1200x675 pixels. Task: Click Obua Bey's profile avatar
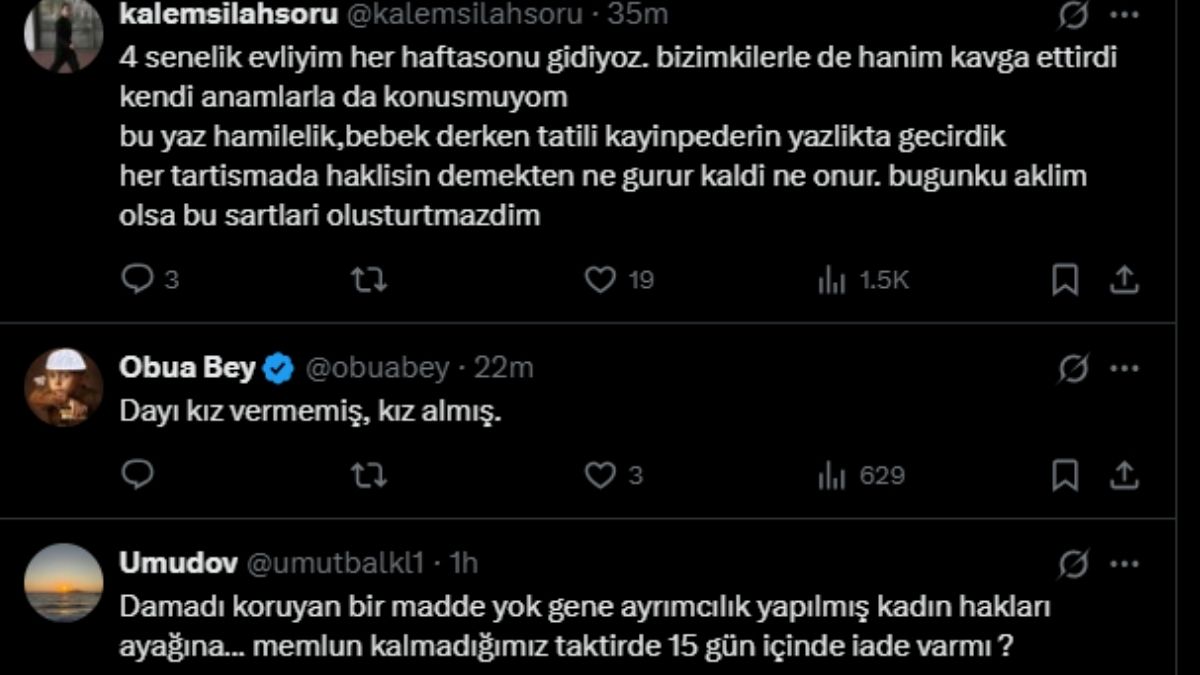tap(63, 388)
